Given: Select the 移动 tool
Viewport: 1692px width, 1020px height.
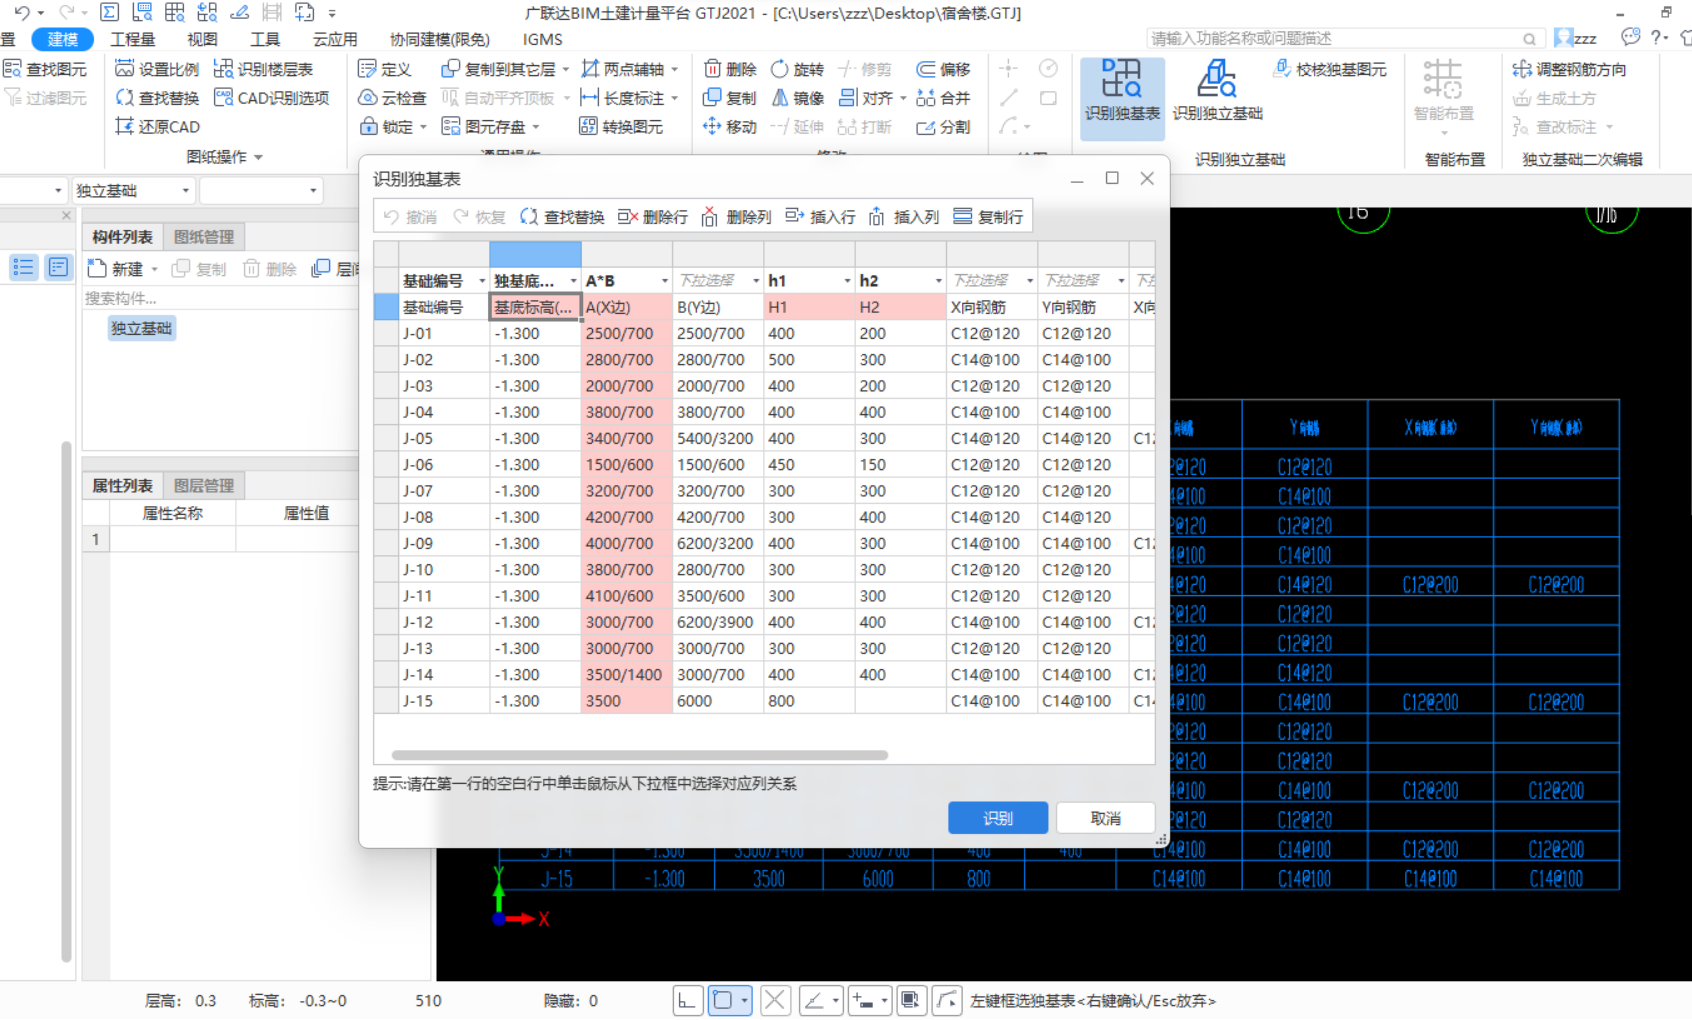Looking at the screenshot, I should pyautogui.click(x=730, y=127).
